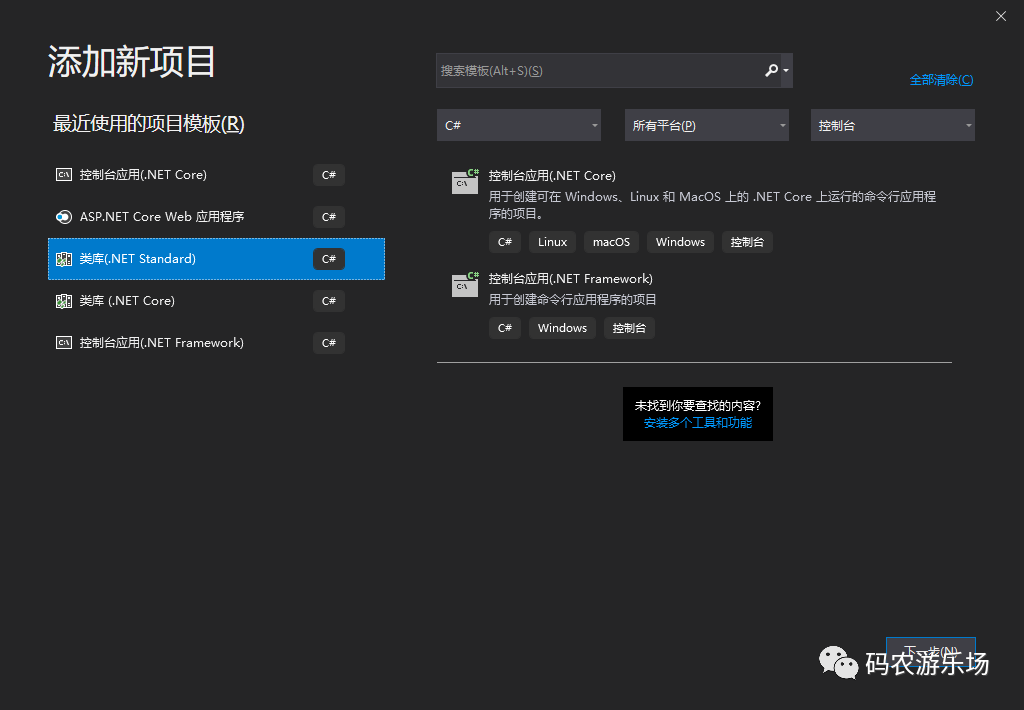Viewport: 1024px width, 710px height.
Task: Select recent template 类库 (.NET Core)
Action: coord(216,301)
